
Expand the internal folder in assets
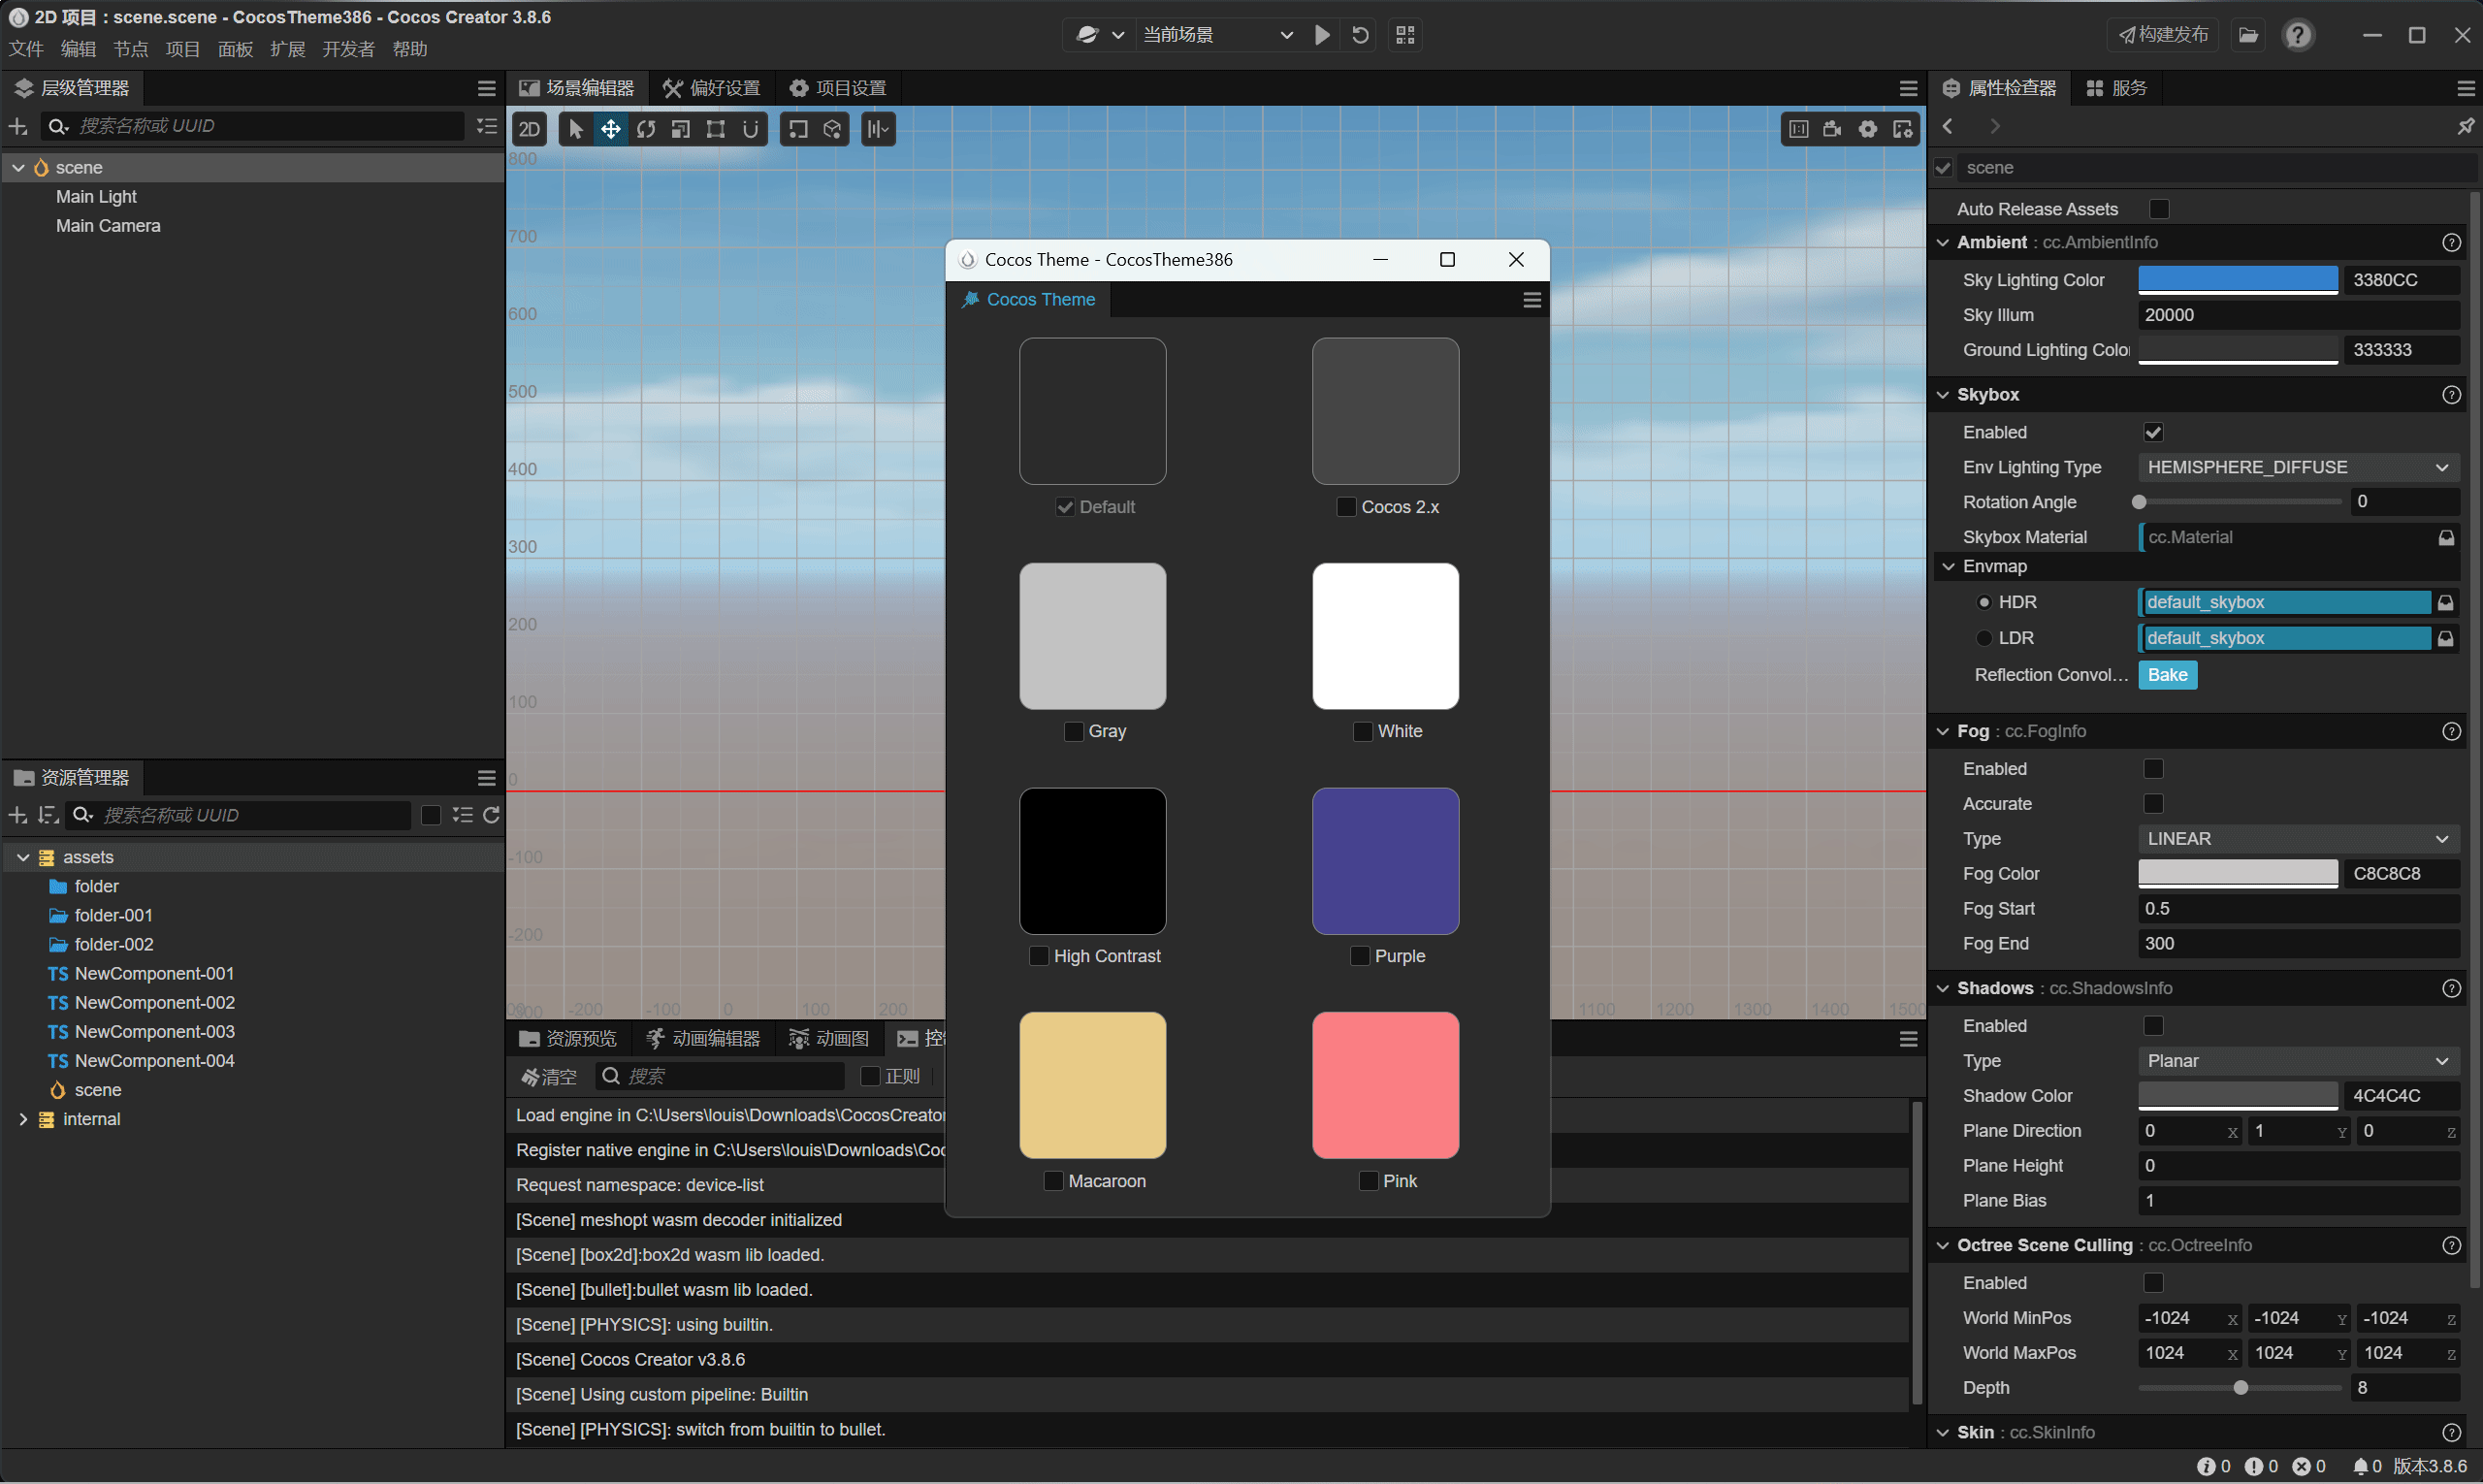23,1119
